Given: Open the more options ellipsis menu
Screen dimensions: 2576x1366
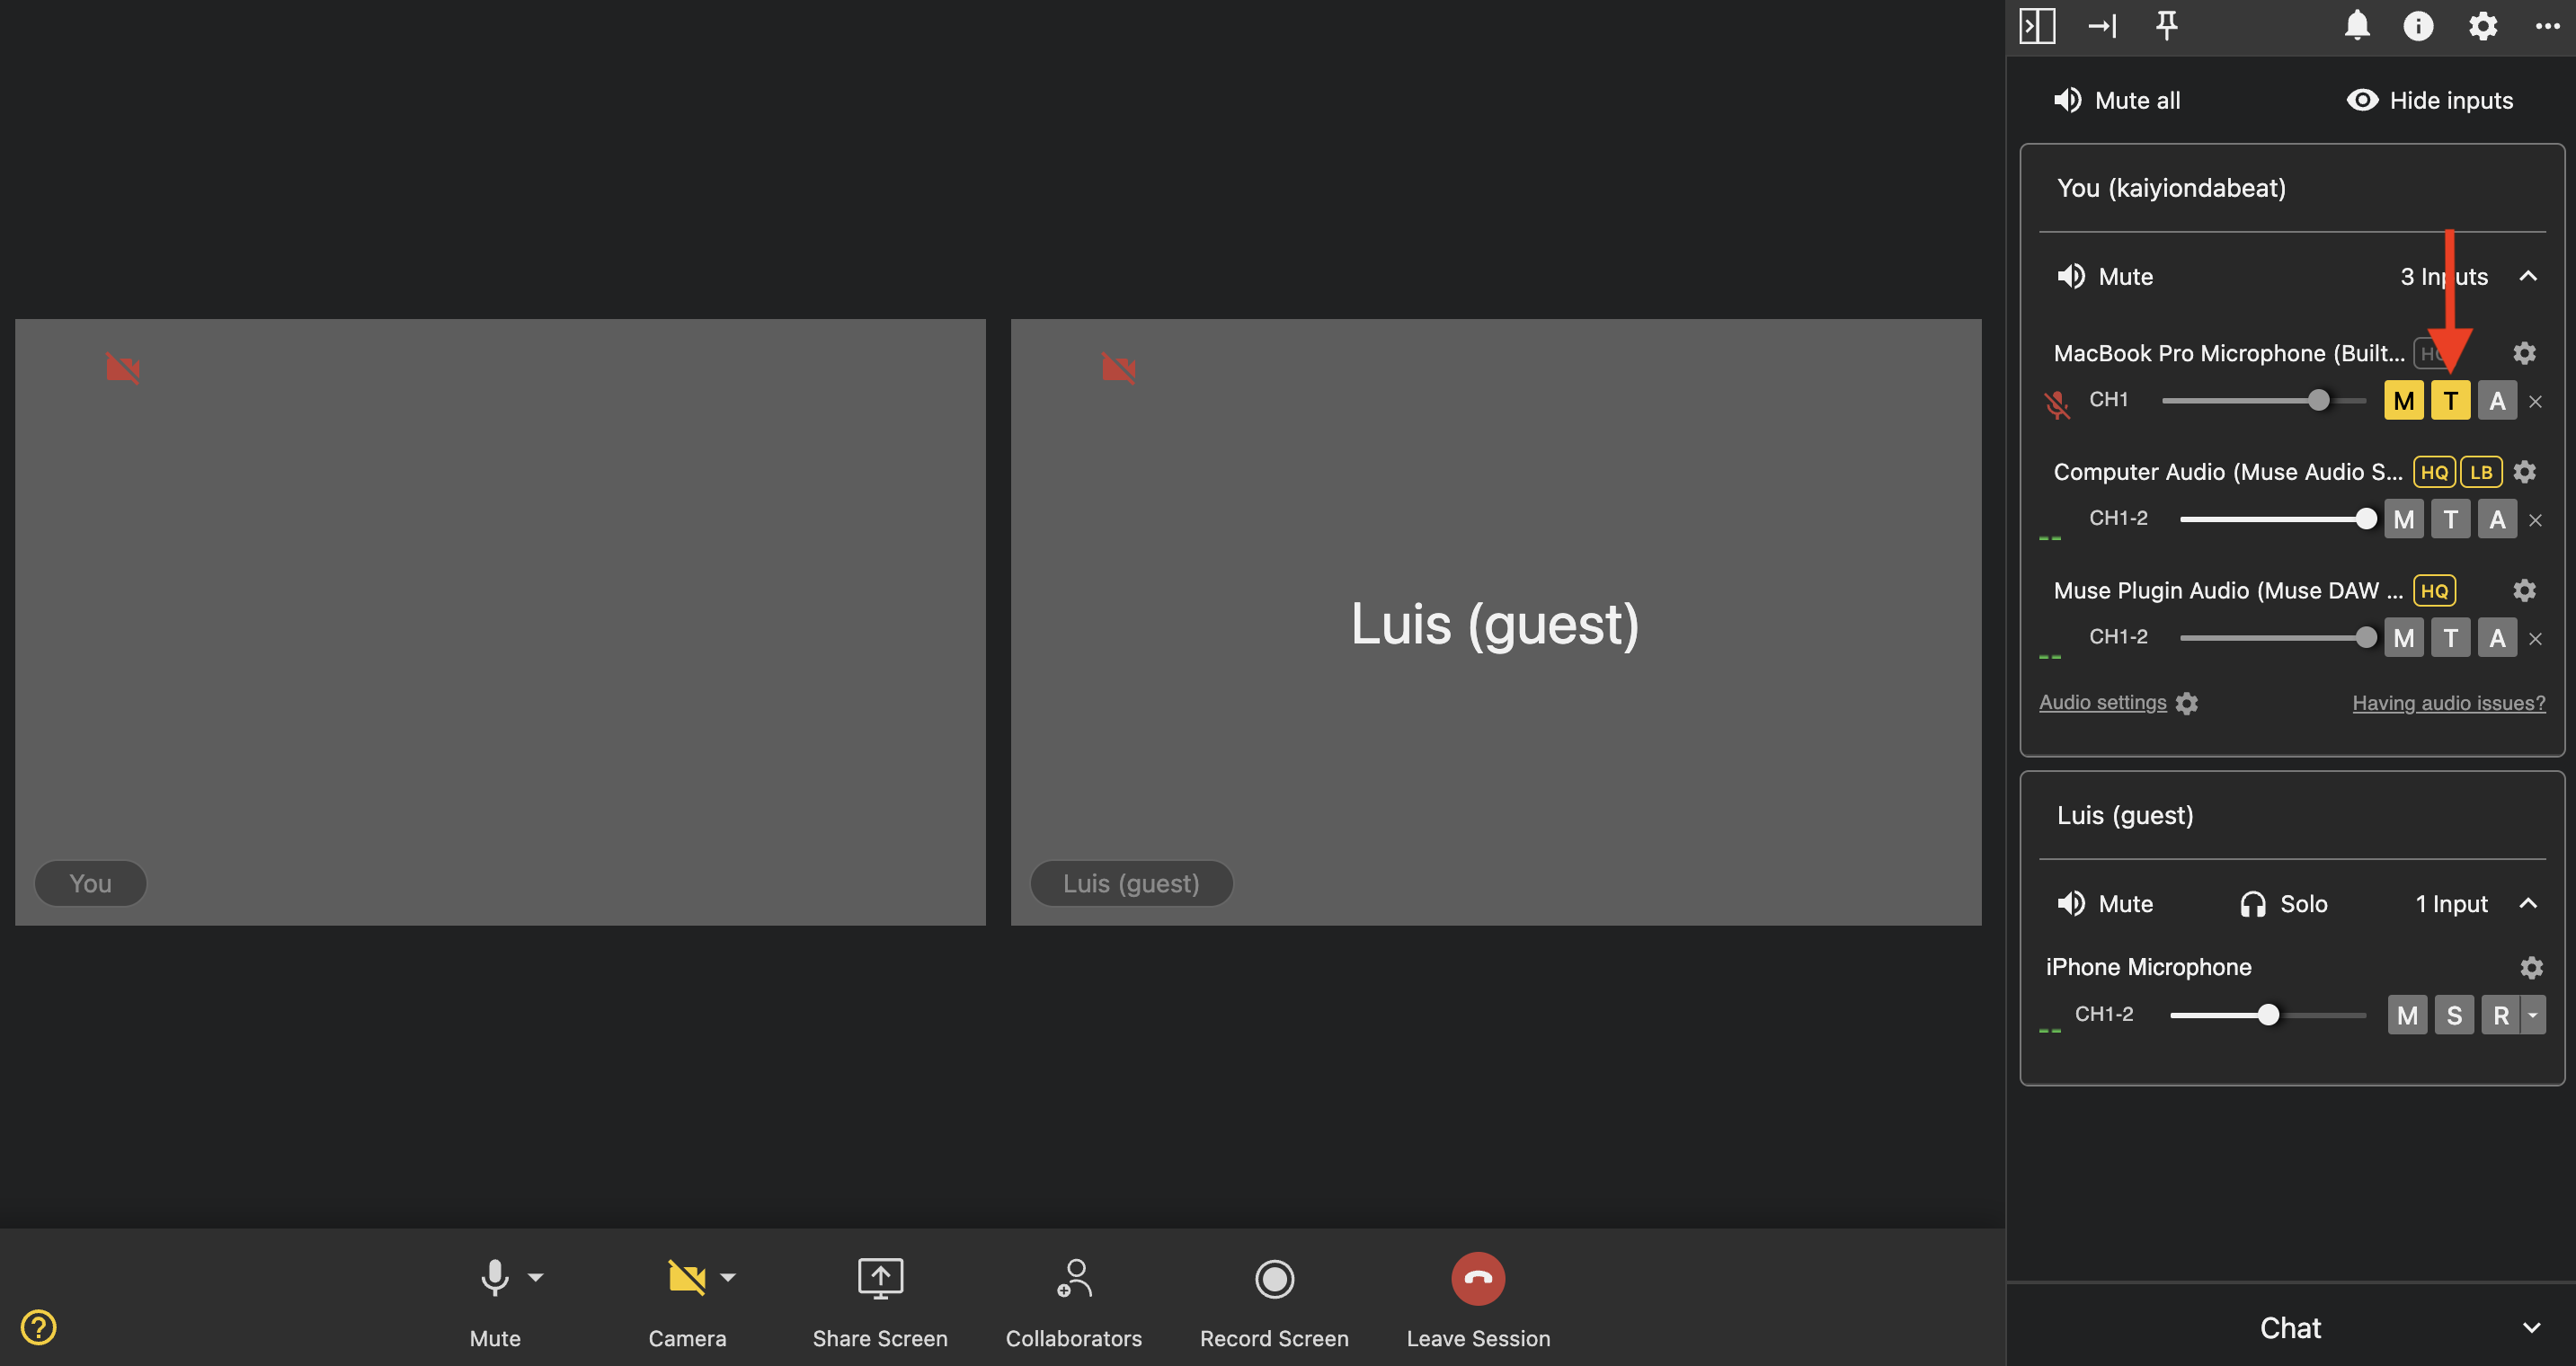Looking at the screenshot, I should pos(2547,26).
